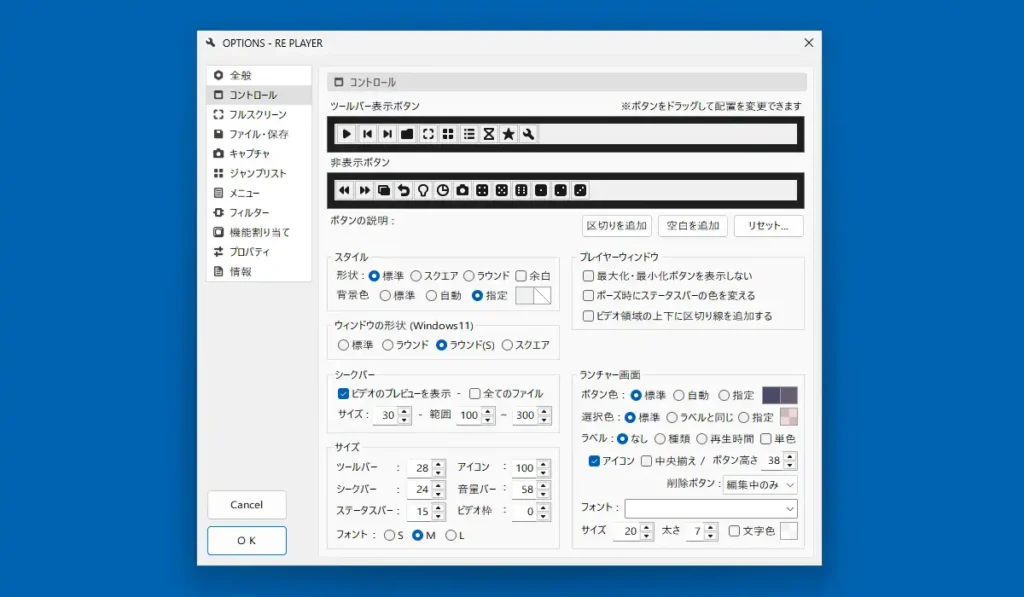Enable the ビデオのプレビューを表示 checkbox
Viewport: 1024px width, 597px height.
342,393
